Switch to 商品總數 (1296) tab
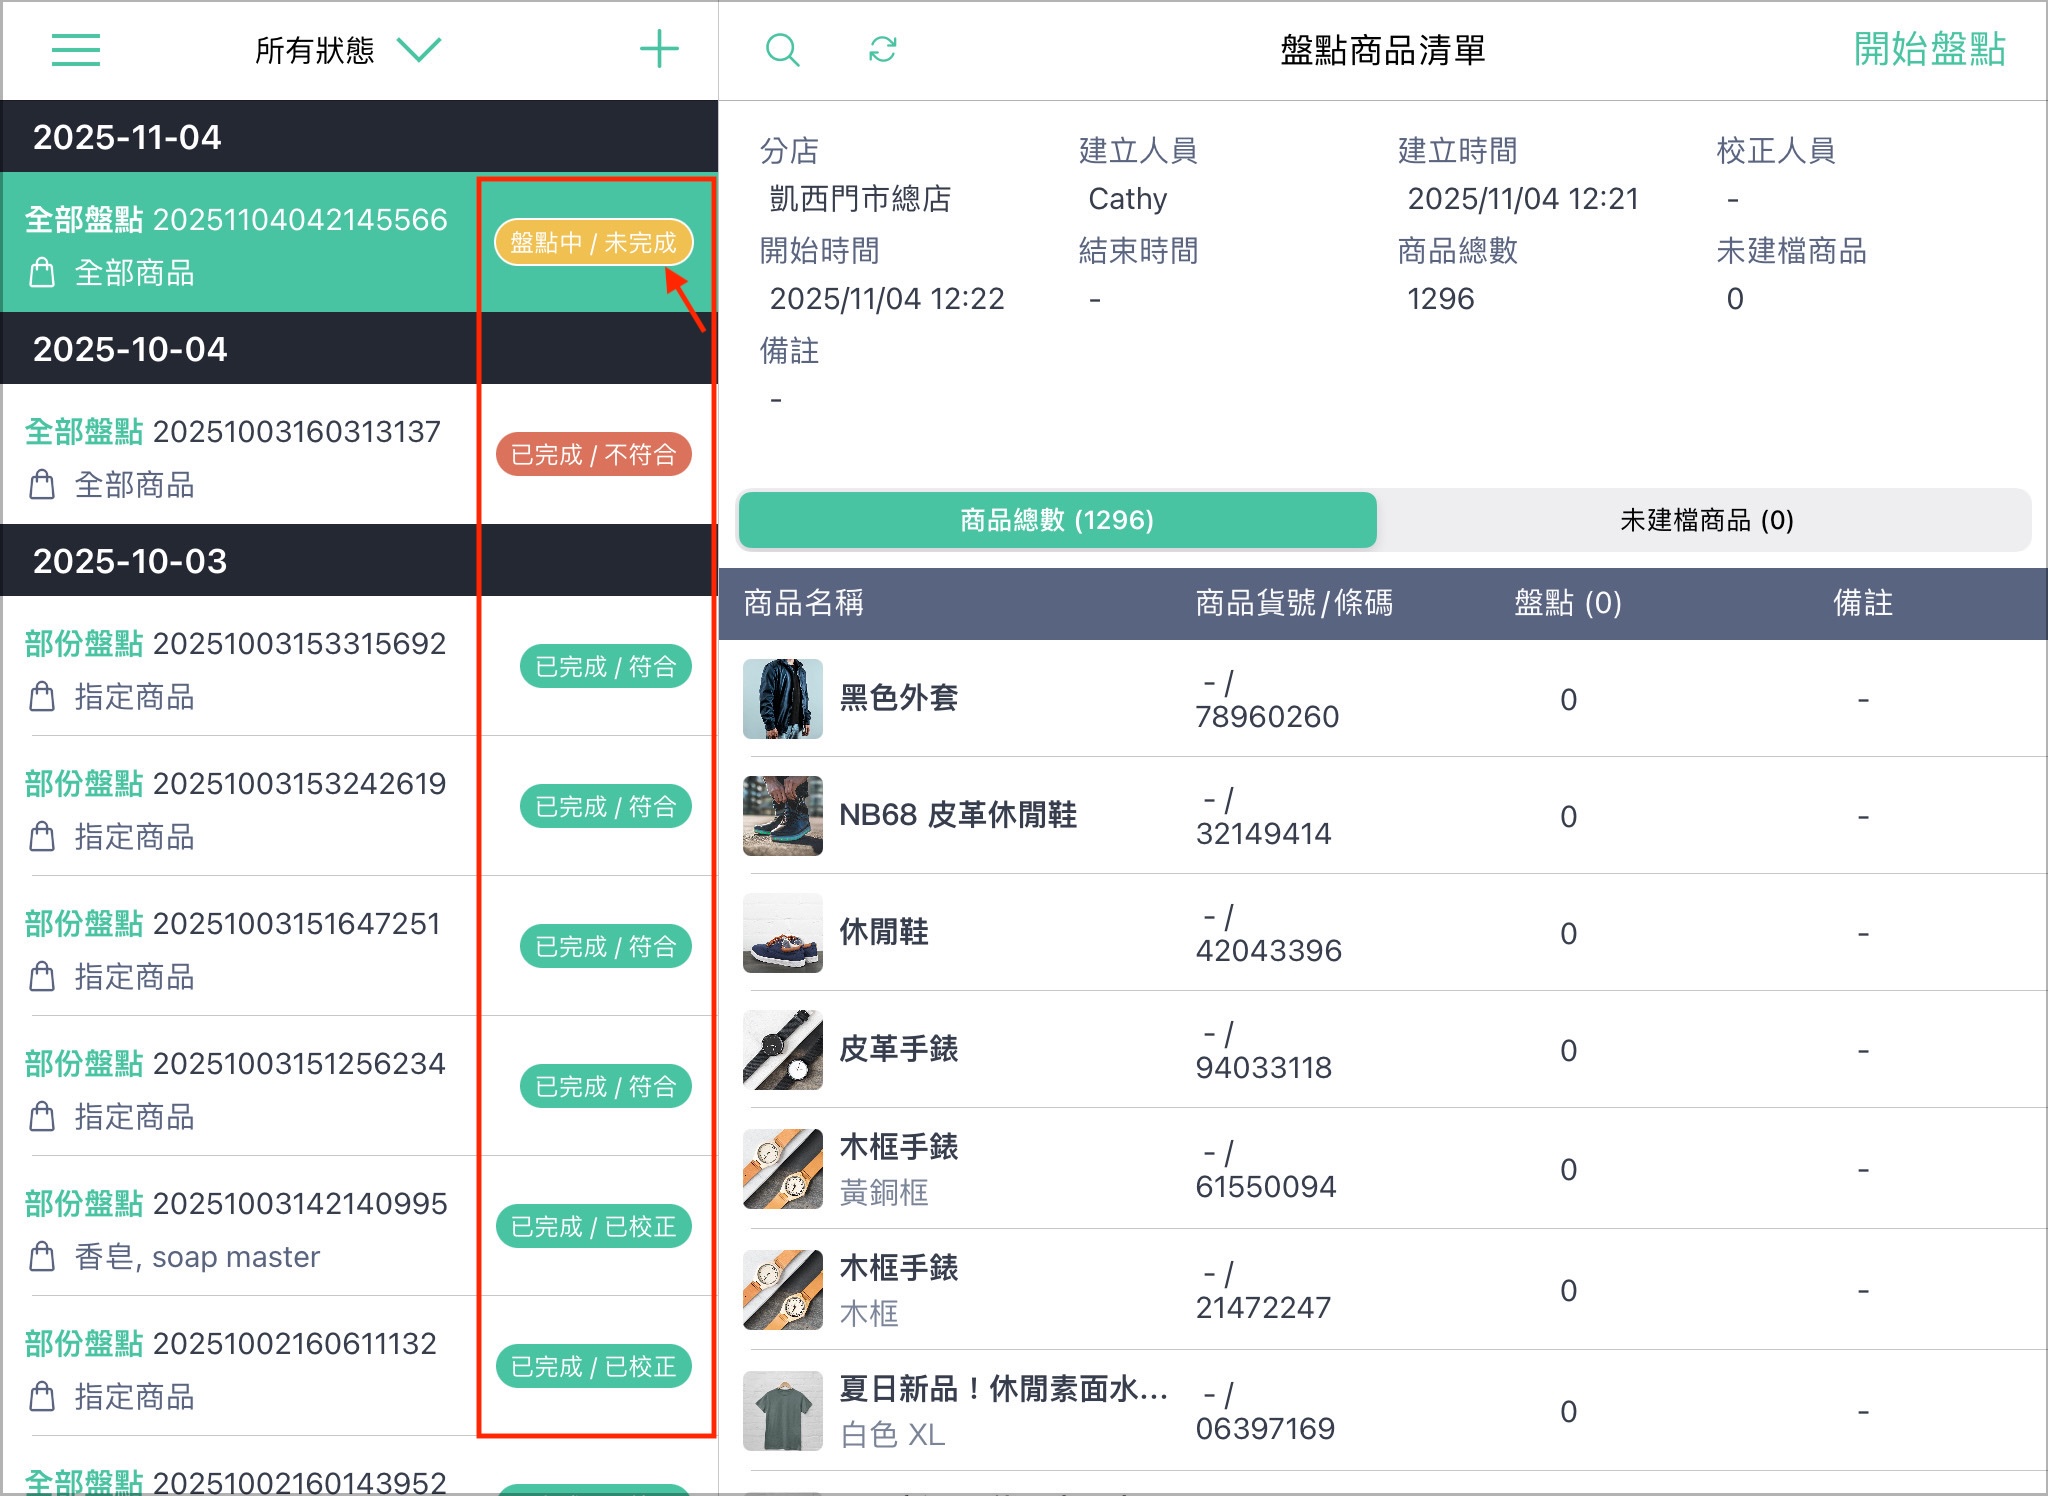The width and height of the screenshot is (2048, 1496). (x=1057, y=520)
